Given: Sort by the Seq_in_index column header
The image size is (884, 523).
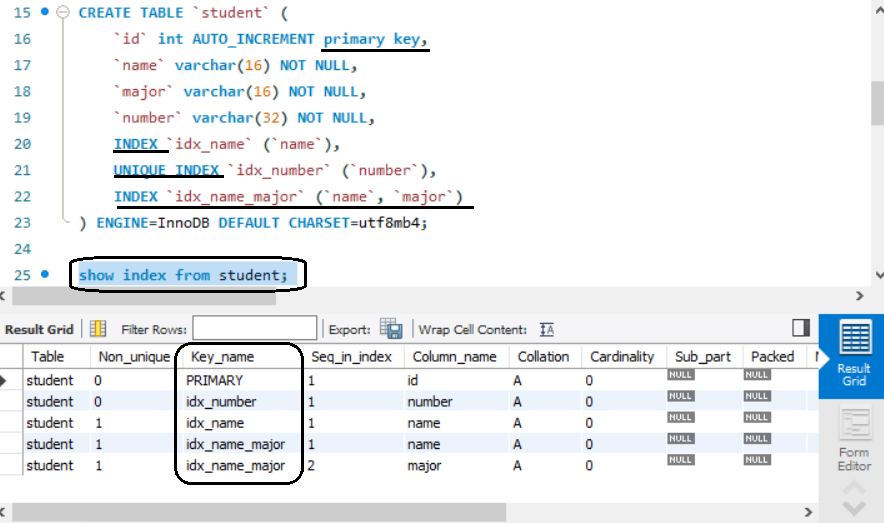Looking at the screenshot, I should 351,357.
